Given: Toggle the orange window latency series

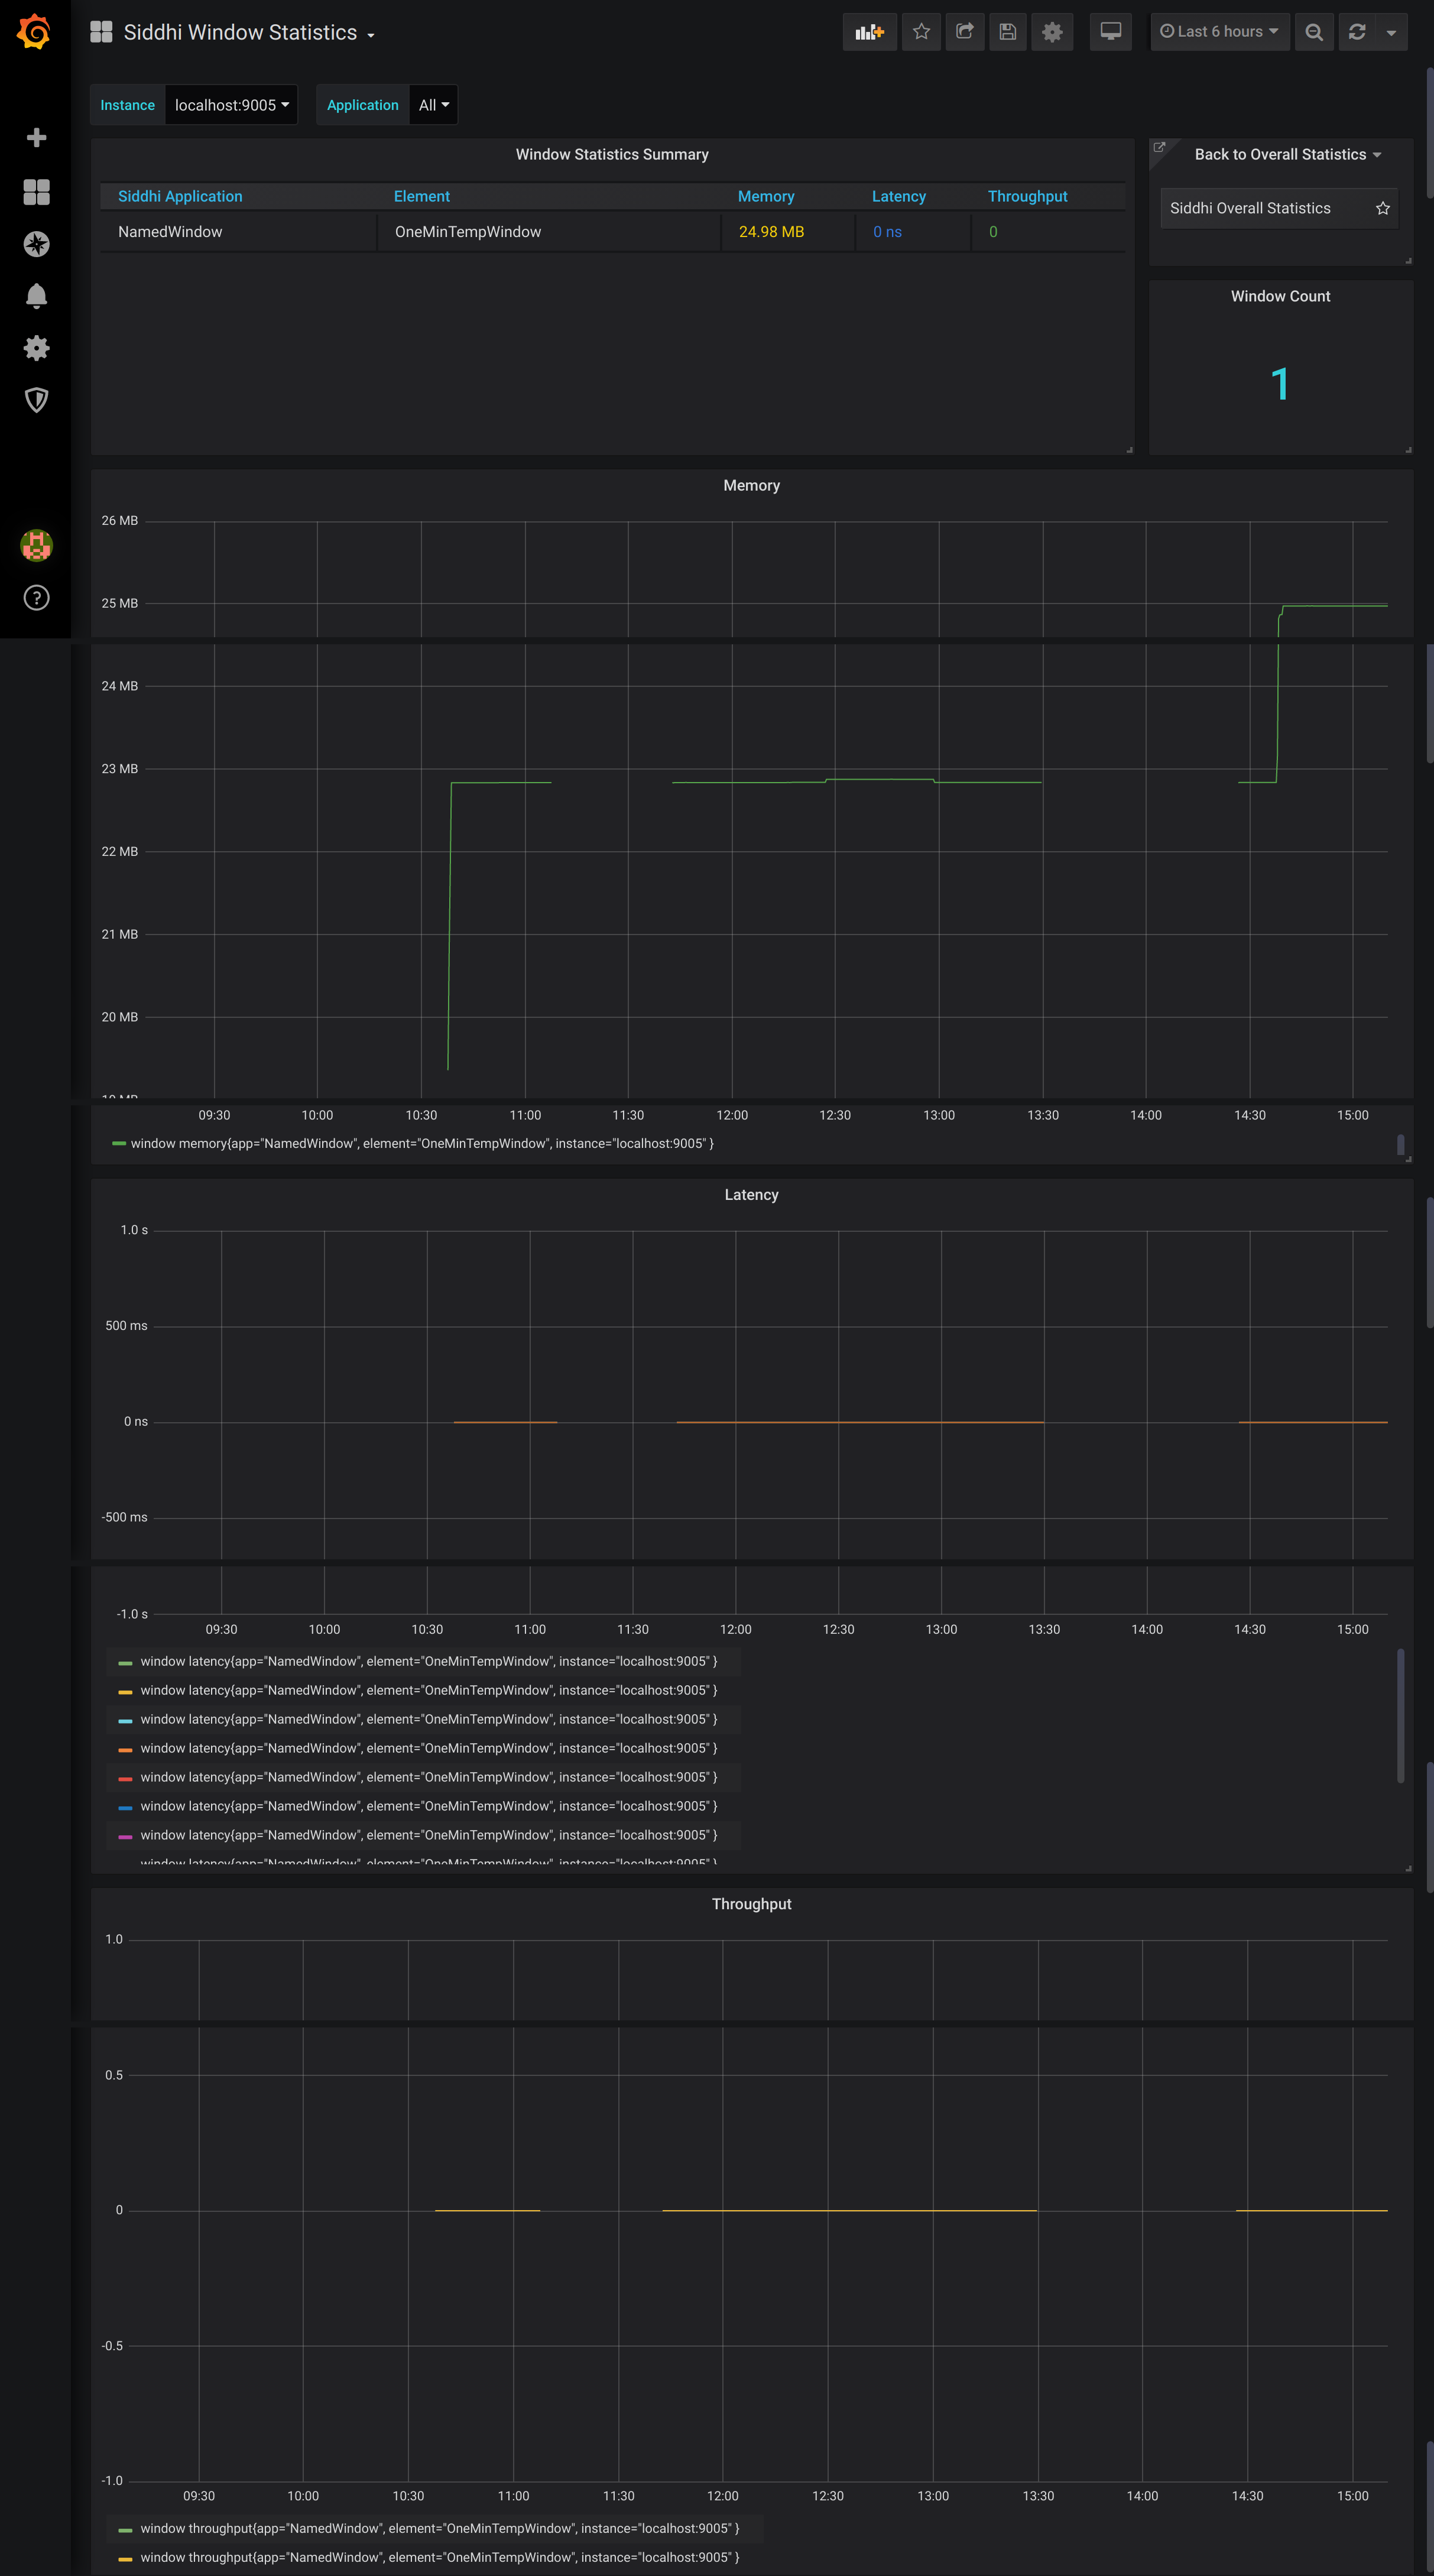Looking at the screenshot, I should point(428,1748).
